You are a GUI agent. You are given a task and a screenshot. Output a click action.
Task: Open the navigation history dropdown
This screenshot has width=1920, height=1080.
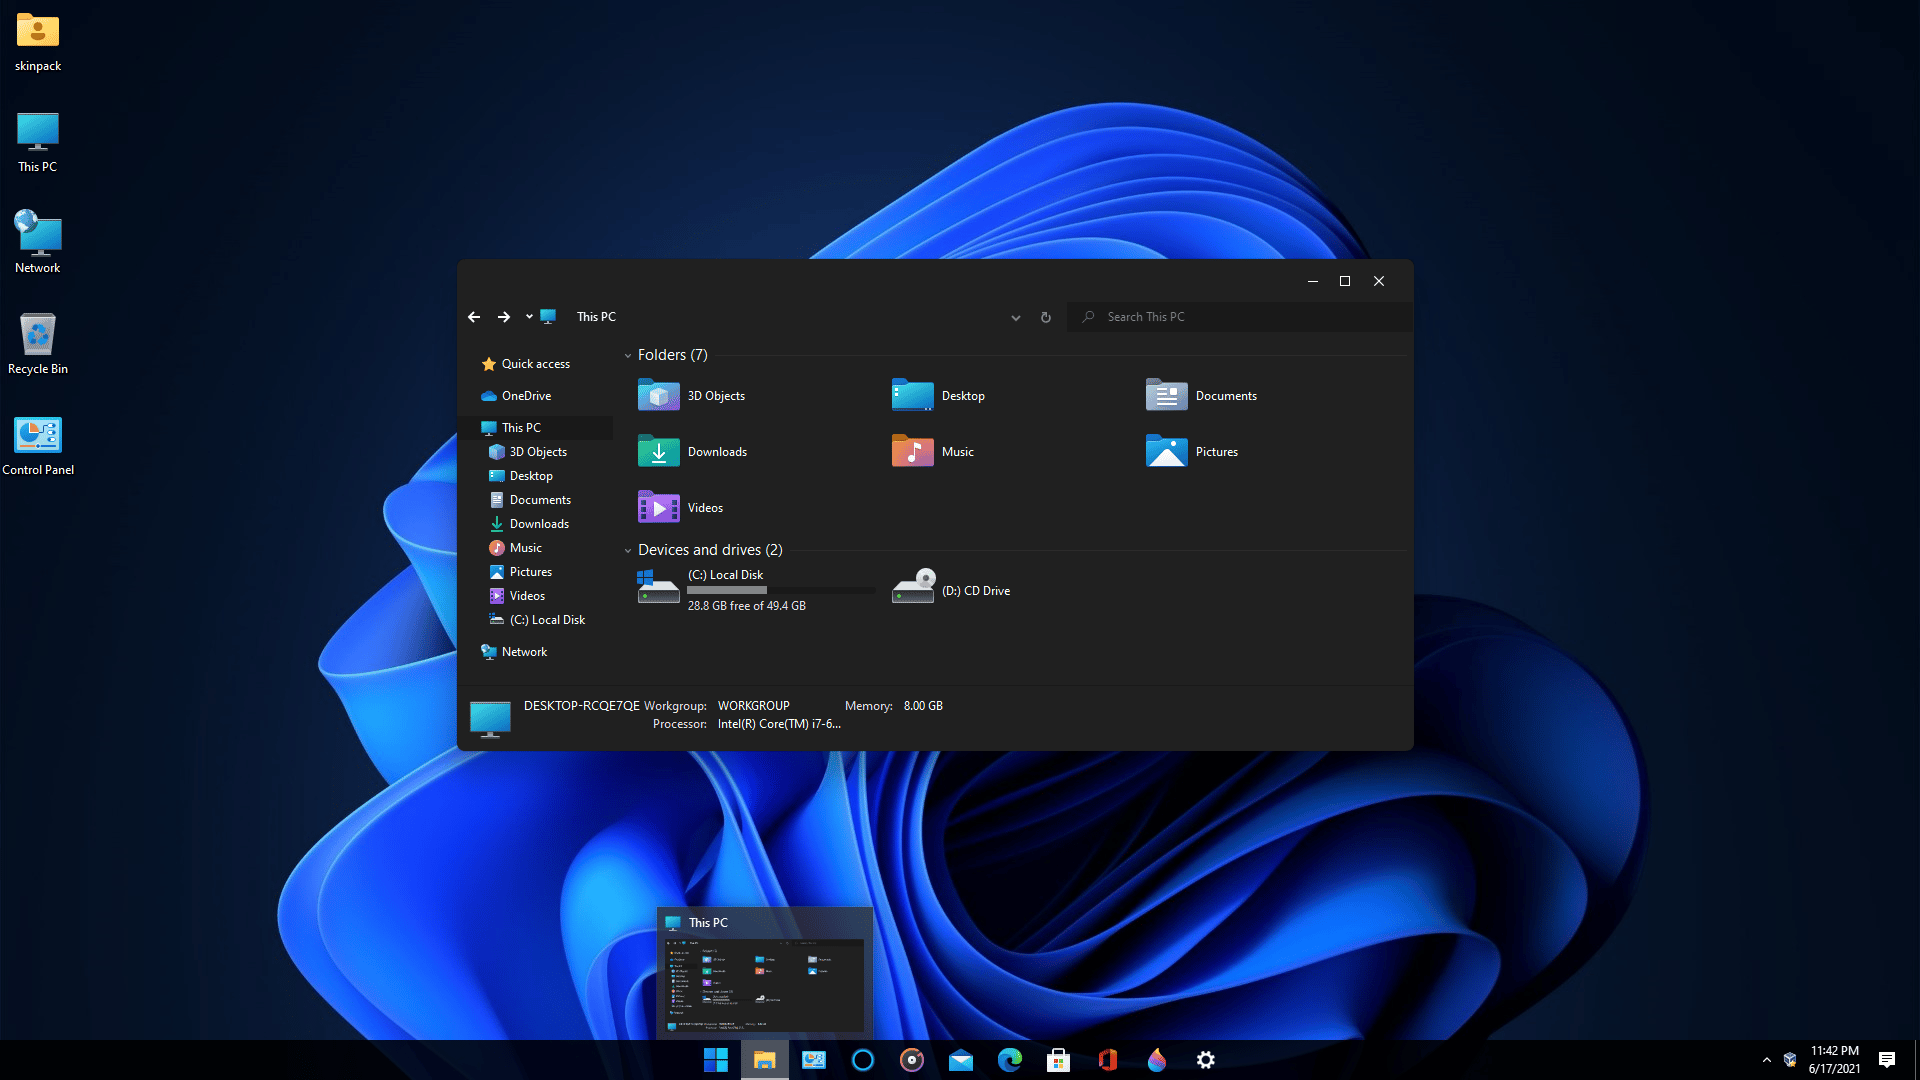point(529,316)
